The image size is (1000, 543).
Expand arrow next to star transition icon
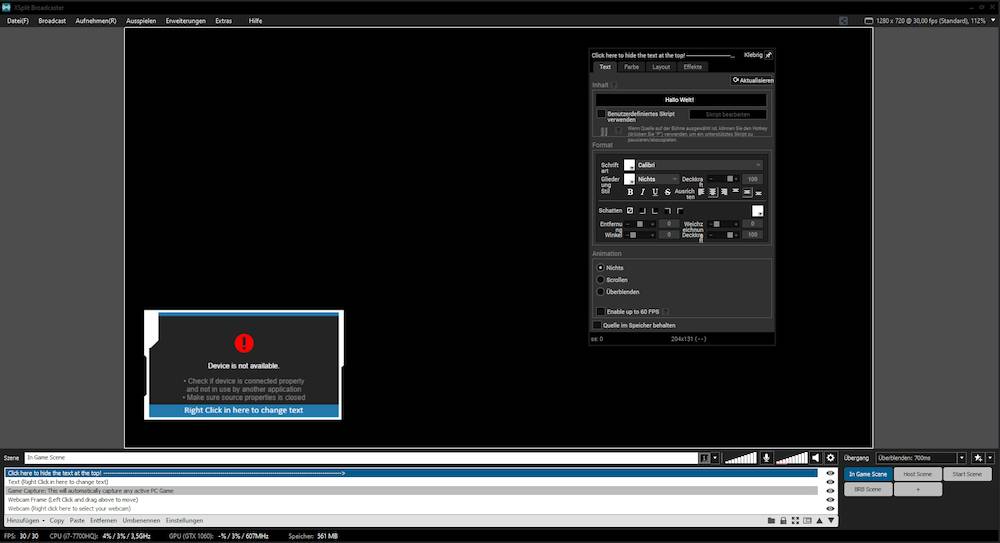990,457
